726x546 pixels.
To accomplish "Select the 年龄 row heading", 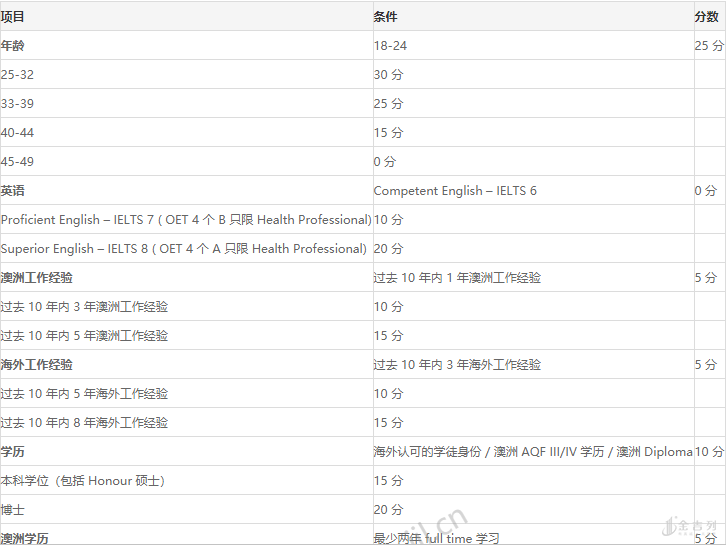I will [13, 46].
